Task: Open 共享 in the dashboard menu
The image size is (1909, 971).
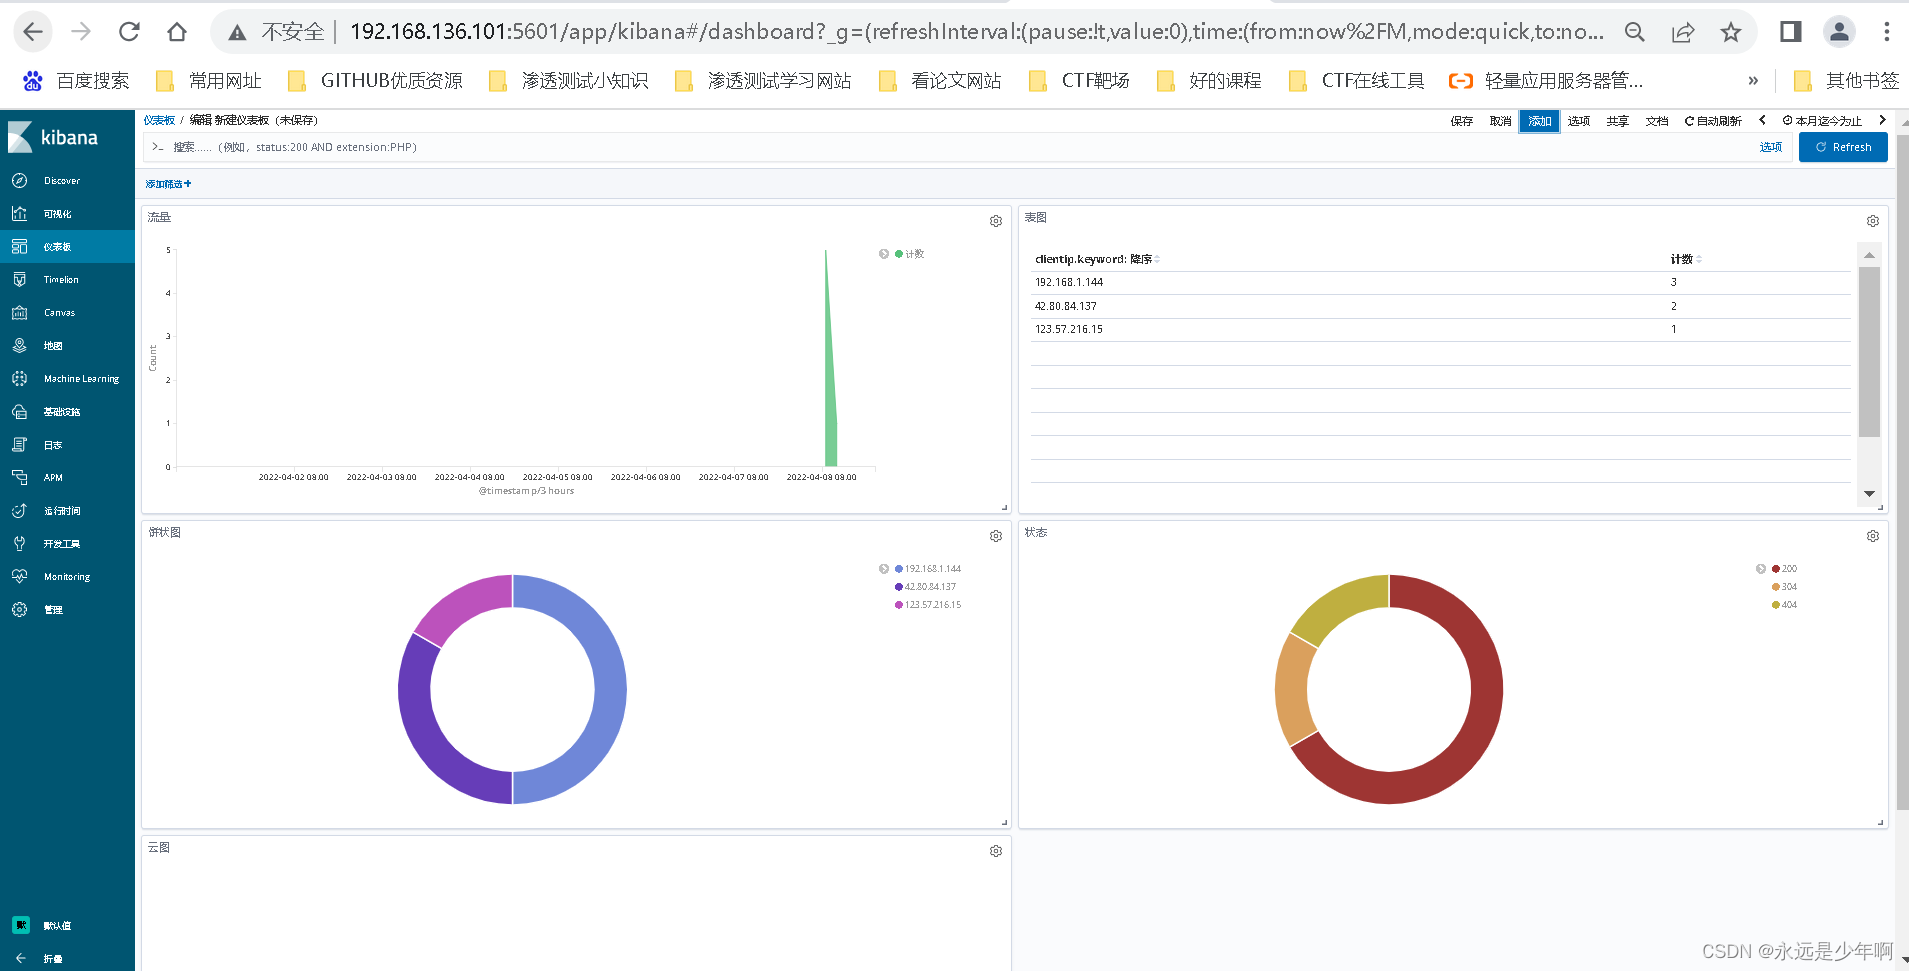Action: click(x=1618, y=121)
